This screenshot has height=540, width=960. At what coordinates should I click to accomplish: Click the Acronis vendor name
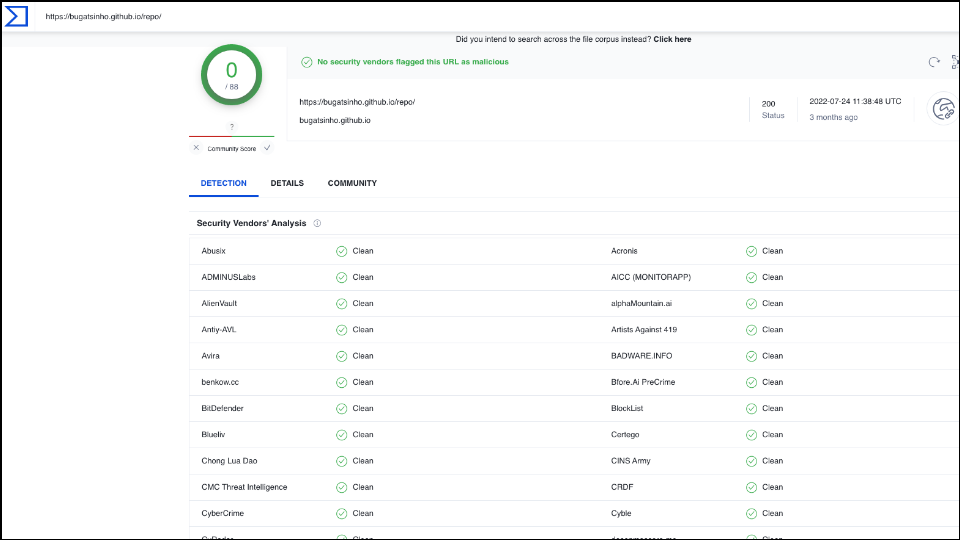pos(624,251)
